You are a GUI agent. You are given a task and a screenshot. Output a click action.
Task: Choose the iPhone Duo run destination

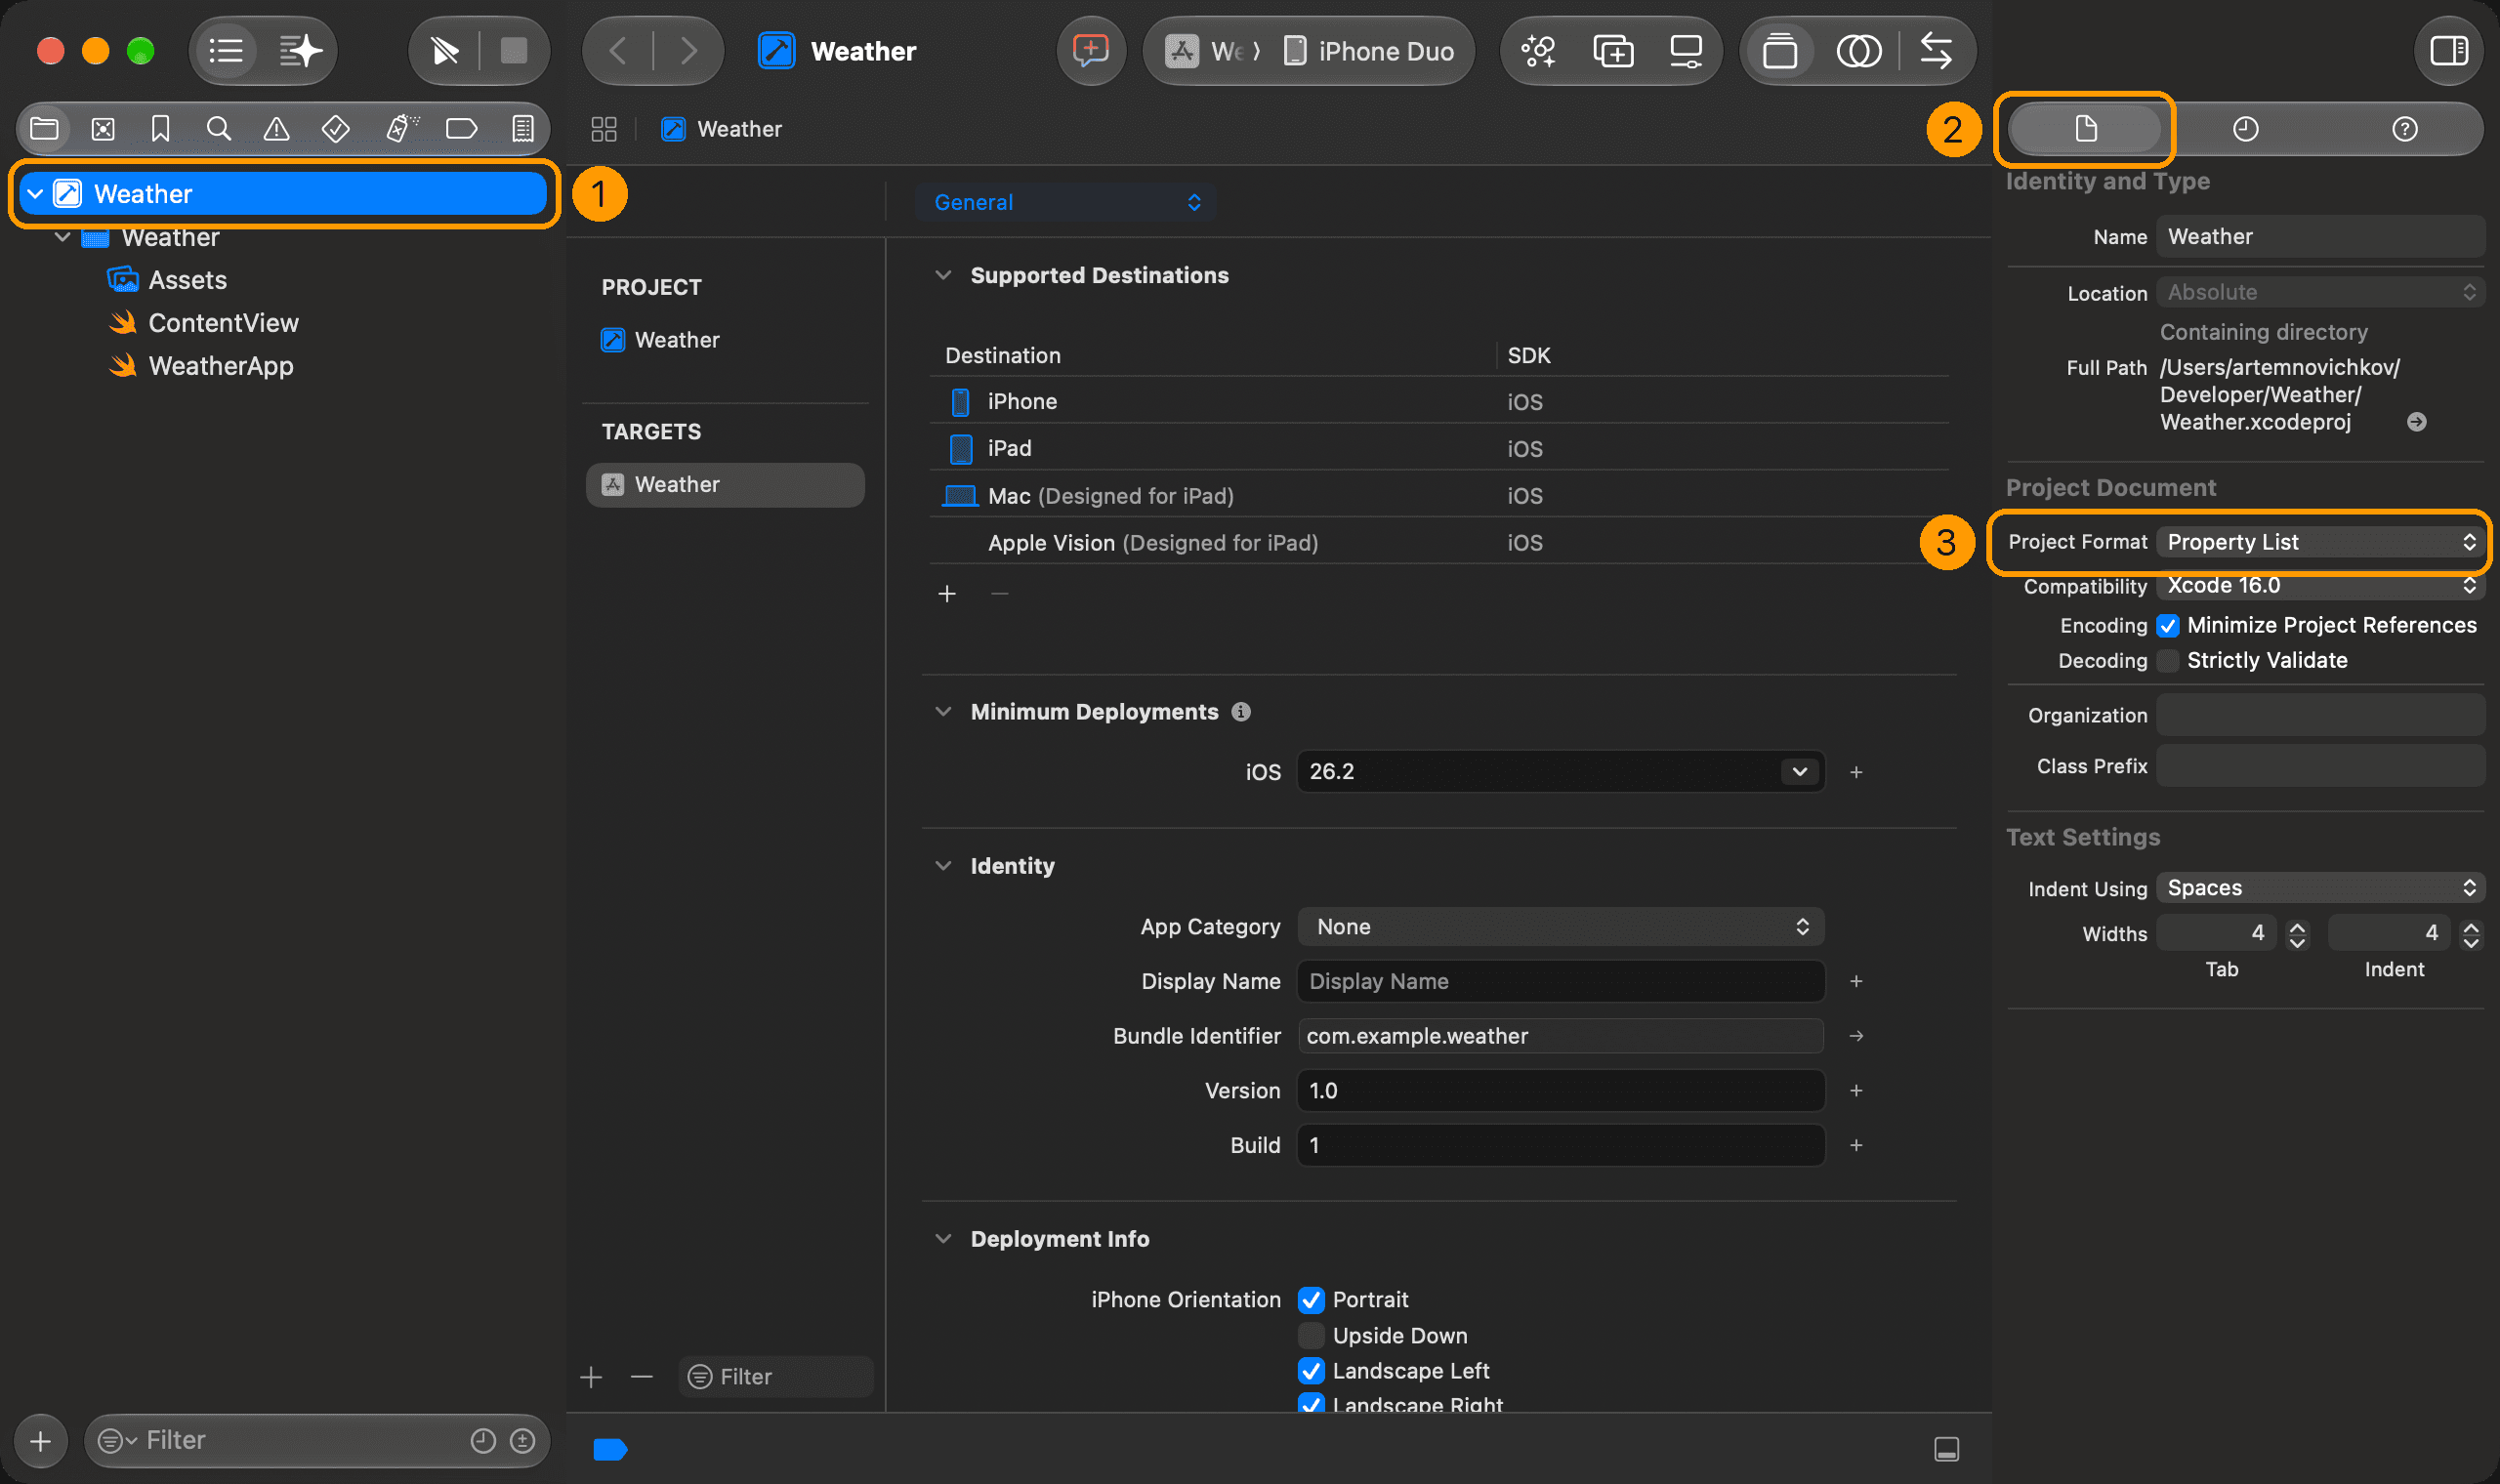point(1369,51)
